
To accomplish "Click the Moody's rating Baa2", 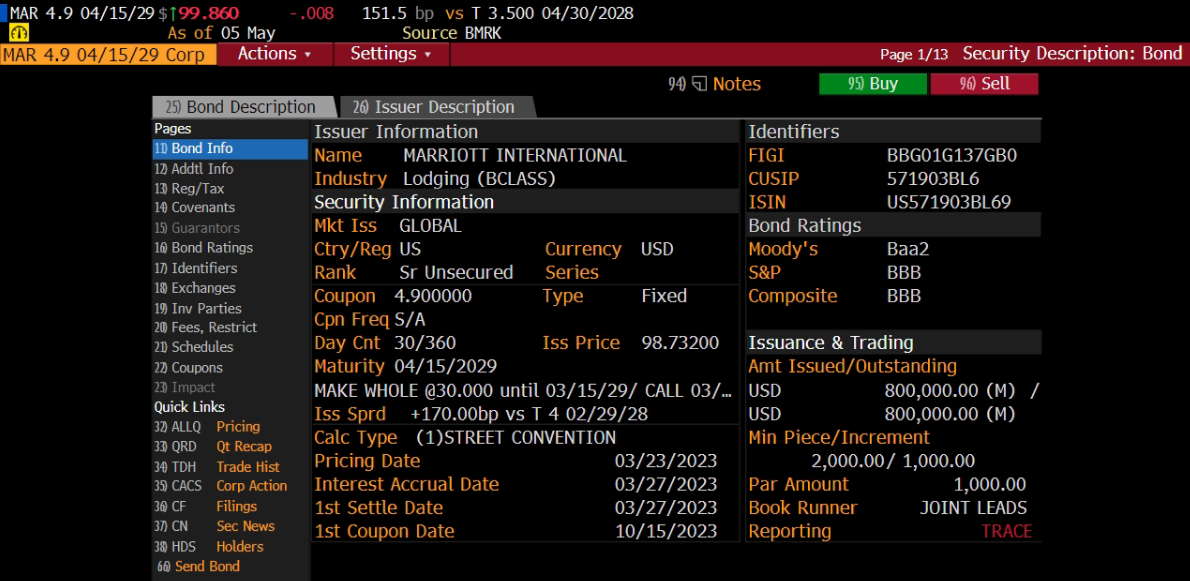I will (x=909, y=249).
